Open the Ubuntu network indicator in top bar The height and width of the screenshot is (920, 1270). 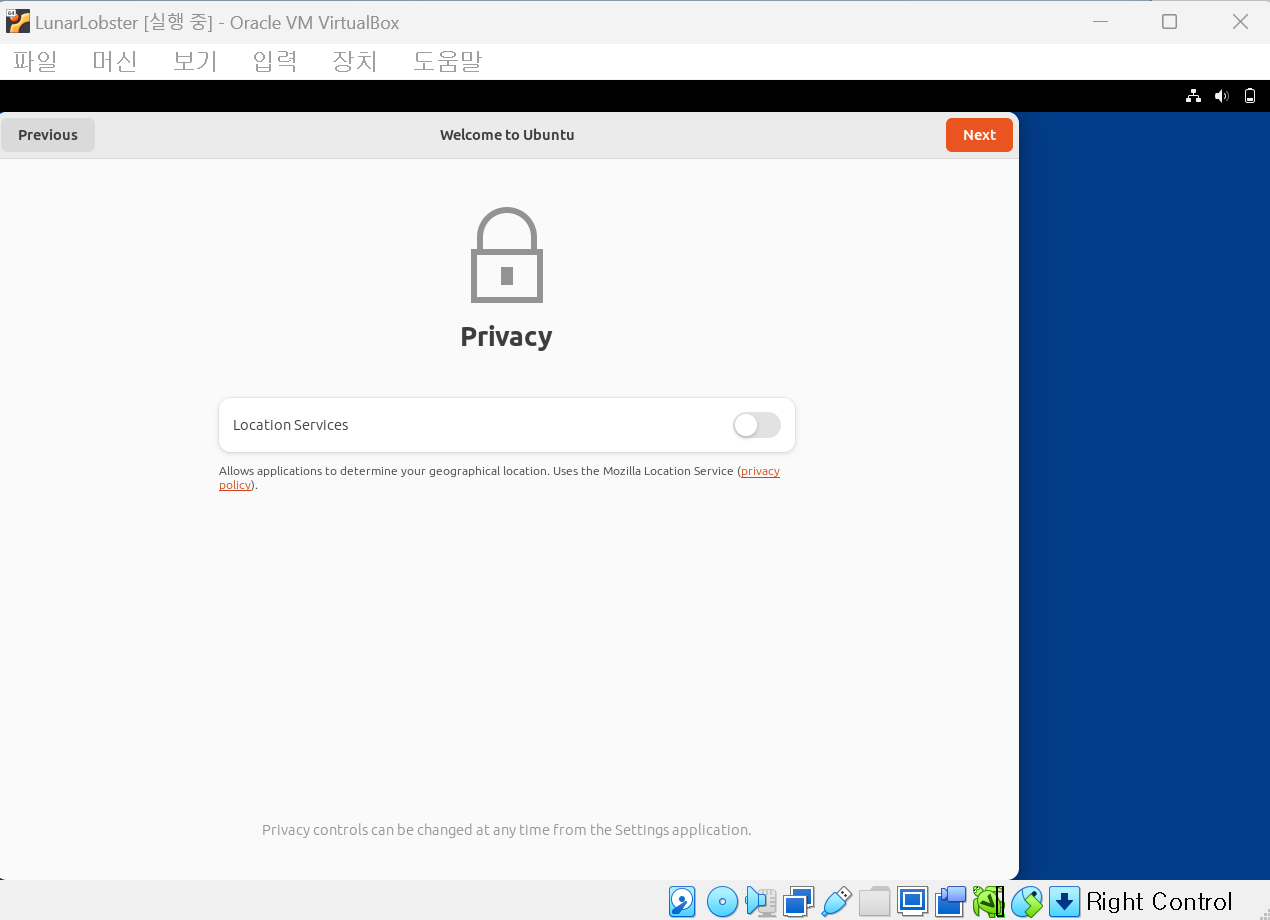click(1193, 96)
